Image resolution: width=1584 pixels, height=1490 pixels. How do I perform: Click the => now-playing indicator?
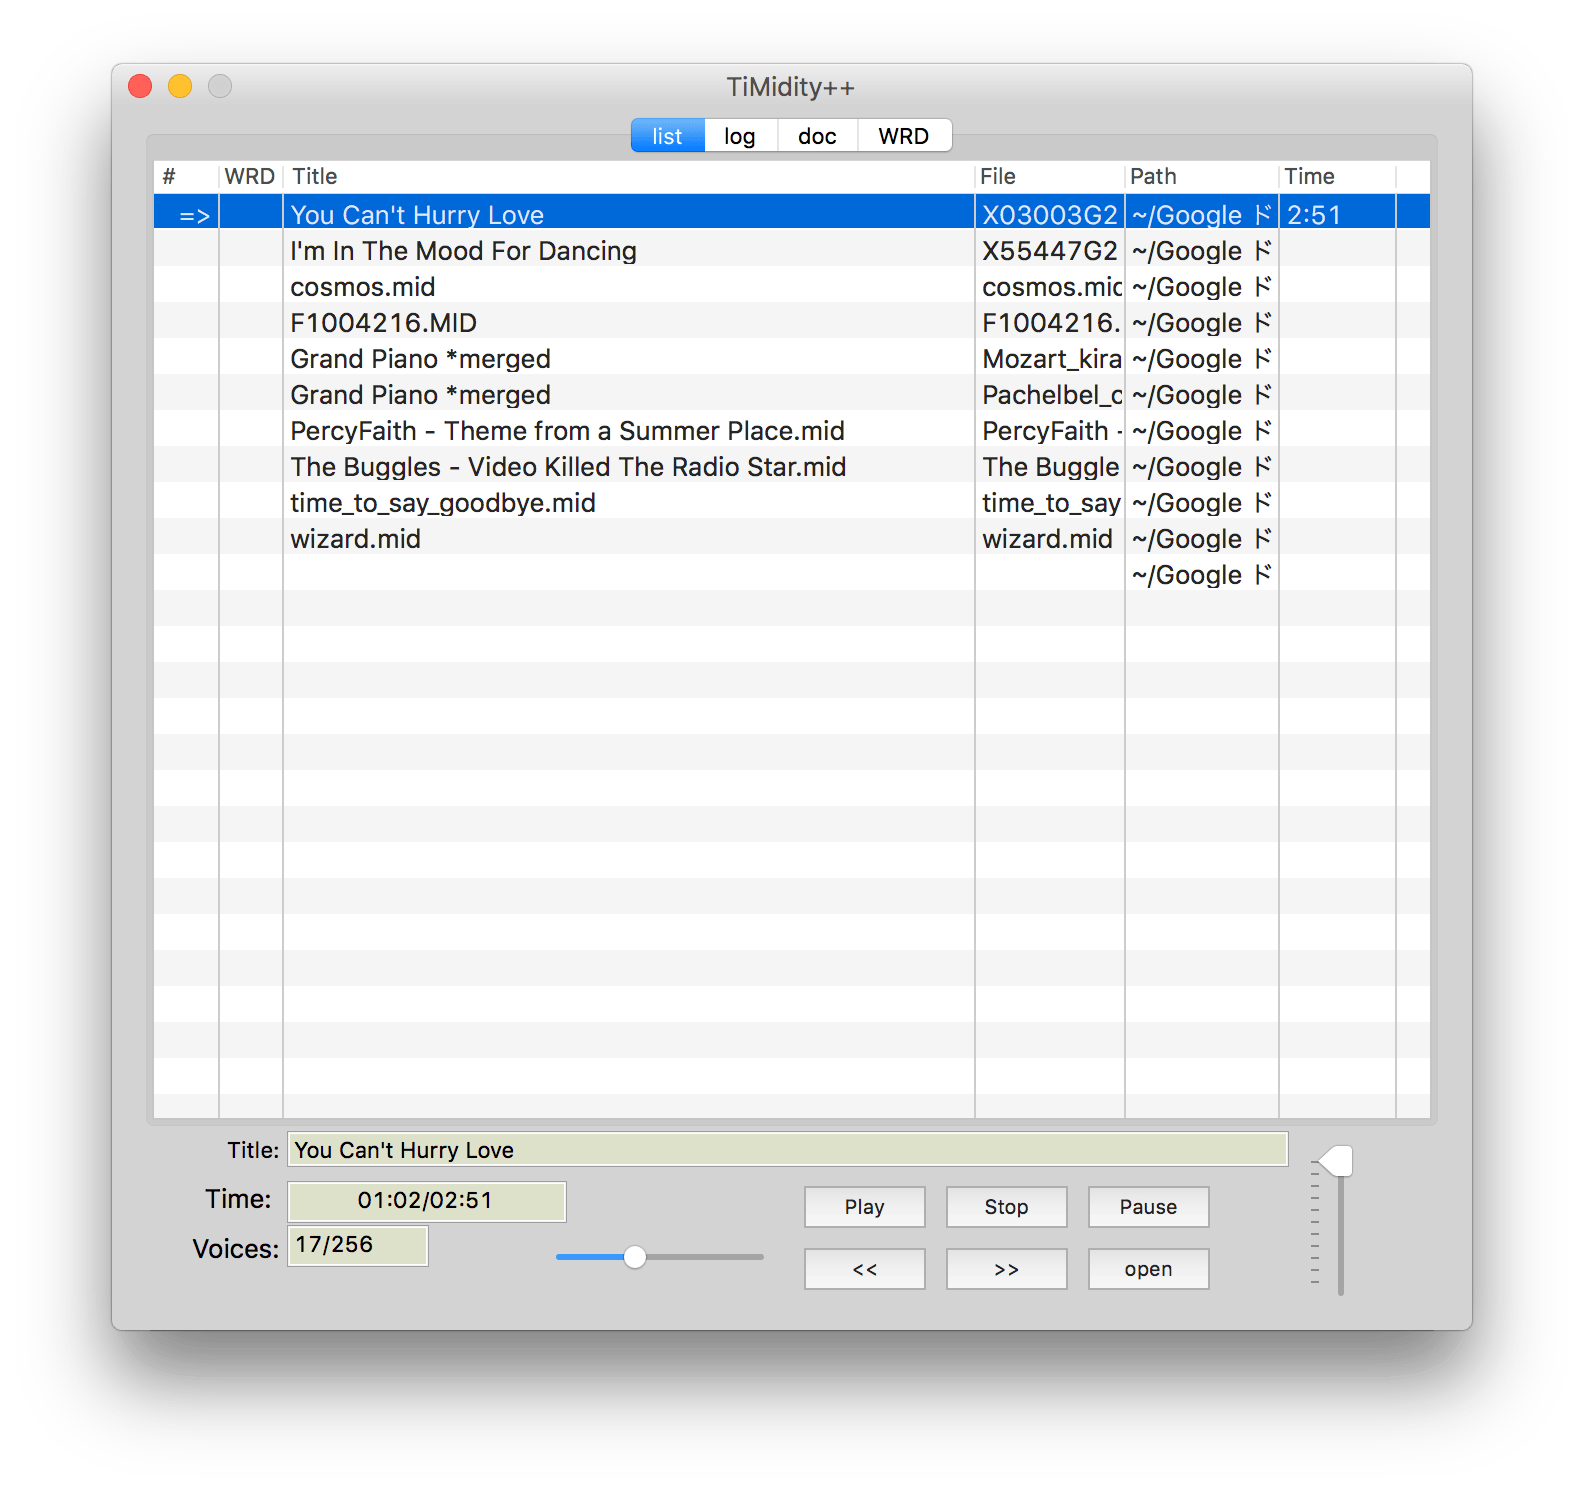coord(194,216)
